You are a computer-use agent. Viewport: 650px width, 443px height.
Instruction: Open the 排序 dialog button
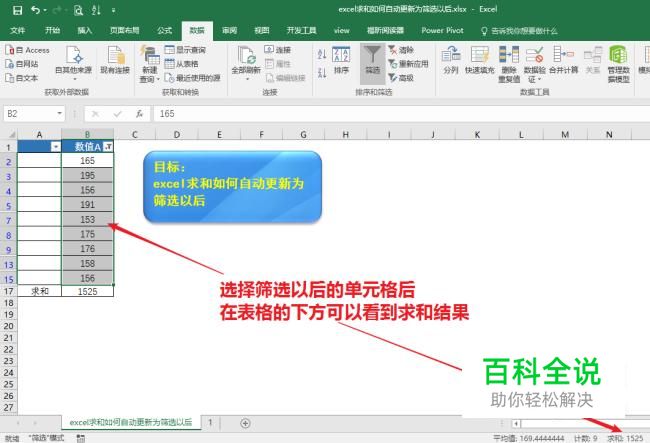(x=341, y=61)
